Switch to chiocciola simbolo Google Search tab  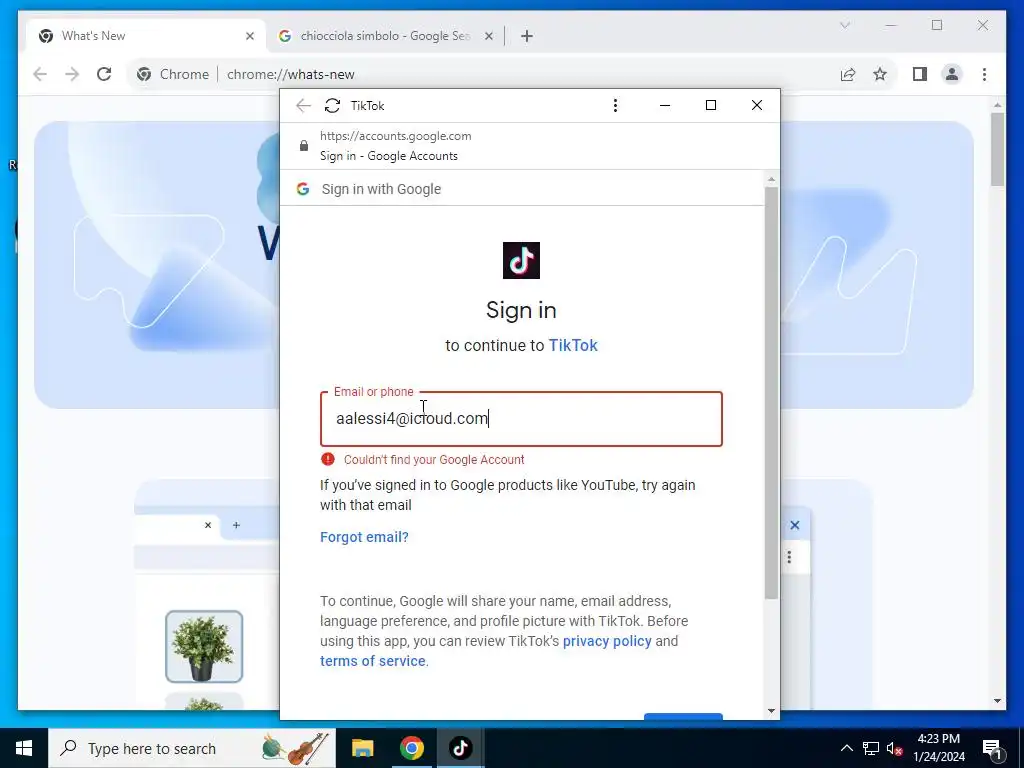pyautogui.click(x=385, y=36)
